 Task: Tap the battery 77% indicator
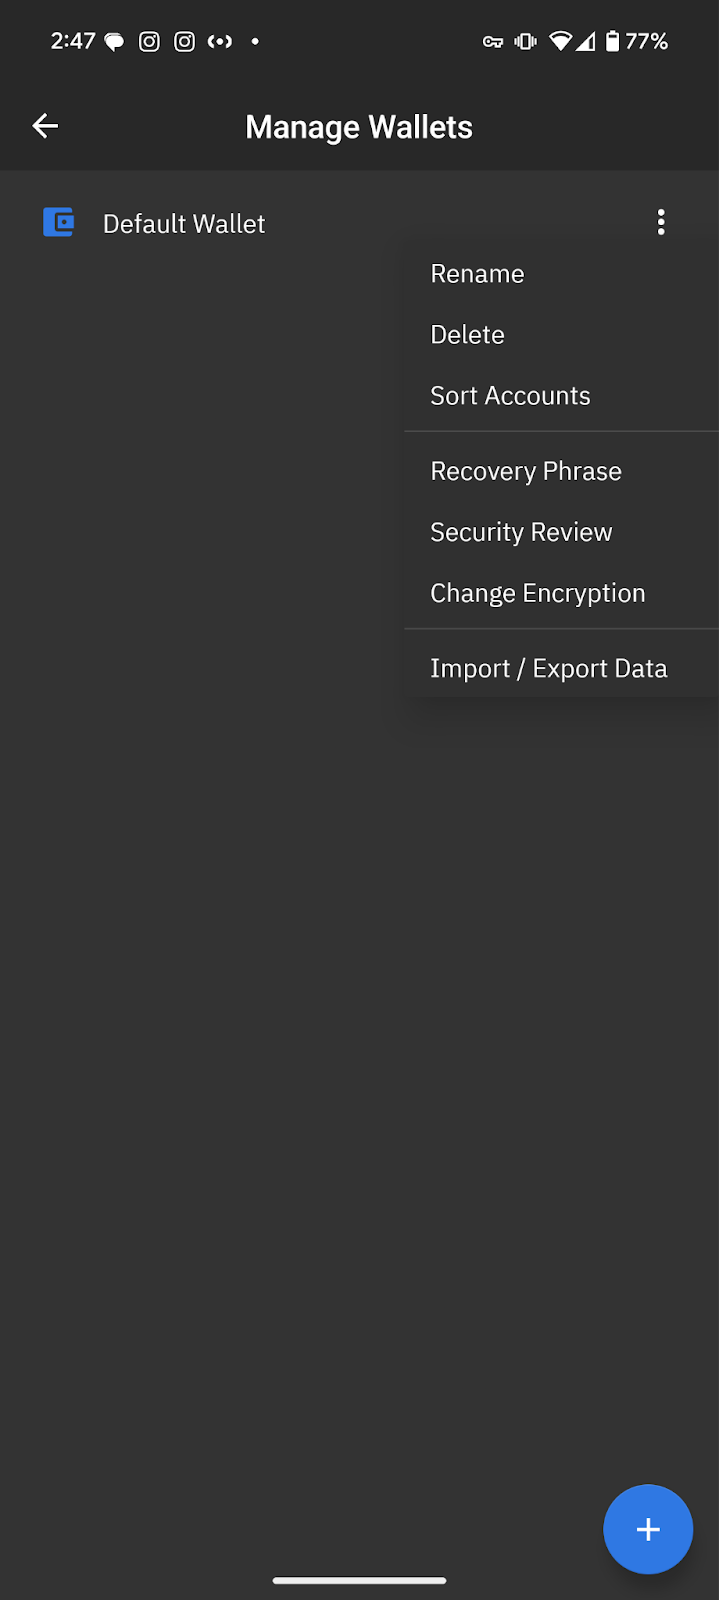point(636,41)
